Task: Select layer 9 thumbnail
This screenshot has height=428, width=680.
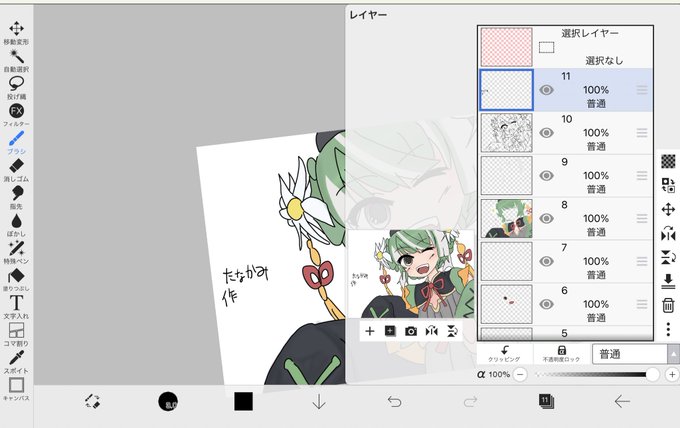Action: pyautogui.click(x=507, y=176)
